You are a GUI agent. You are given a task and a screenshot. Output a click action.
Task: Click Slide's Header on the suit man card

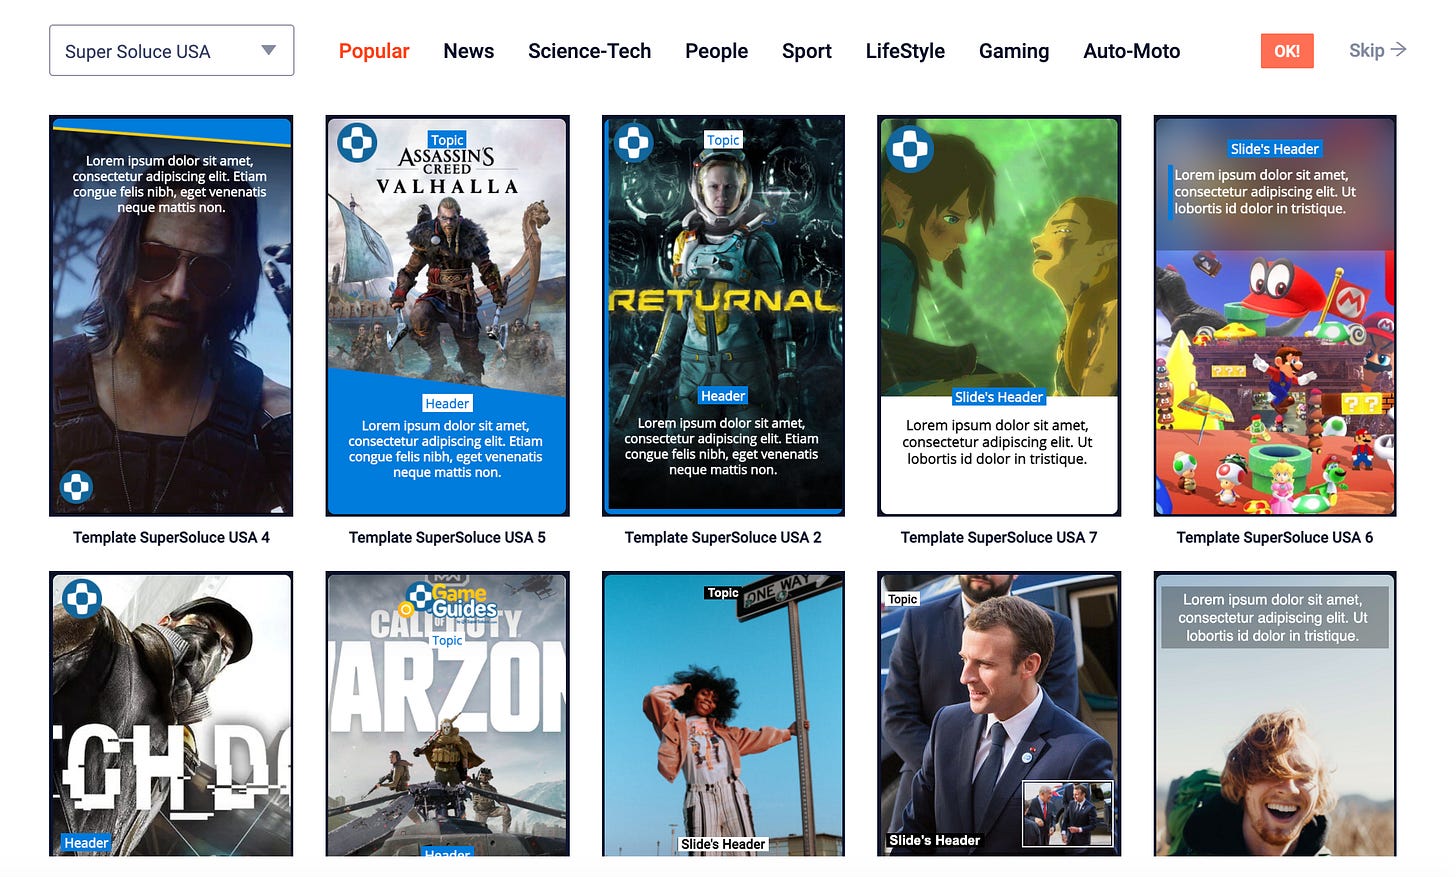[x=934, y=840]
